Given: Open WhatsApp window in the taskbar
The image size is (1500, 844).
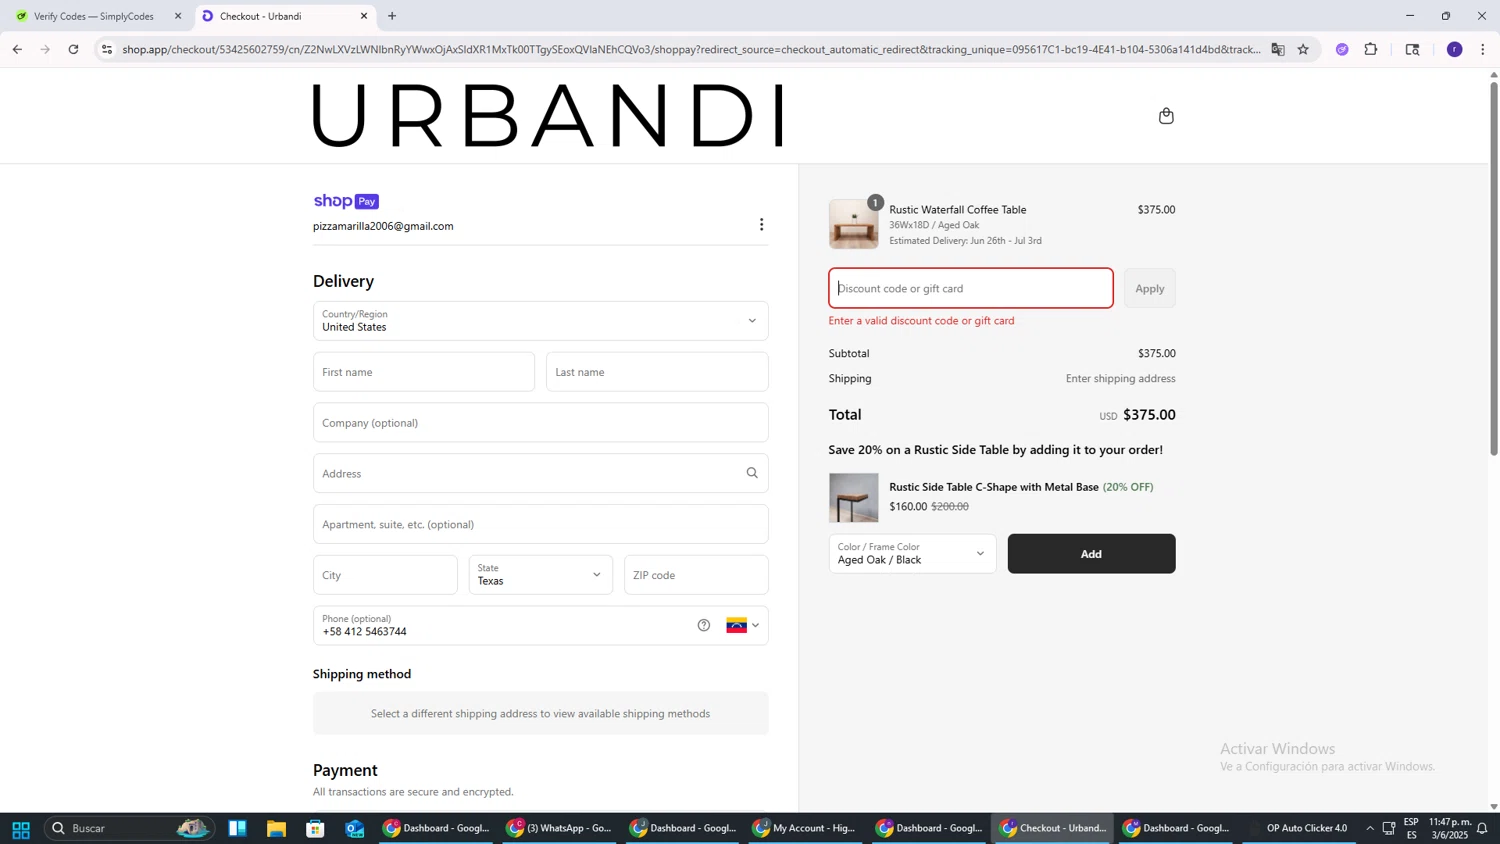Looking at the screenshot, I should tap(560, 828).
